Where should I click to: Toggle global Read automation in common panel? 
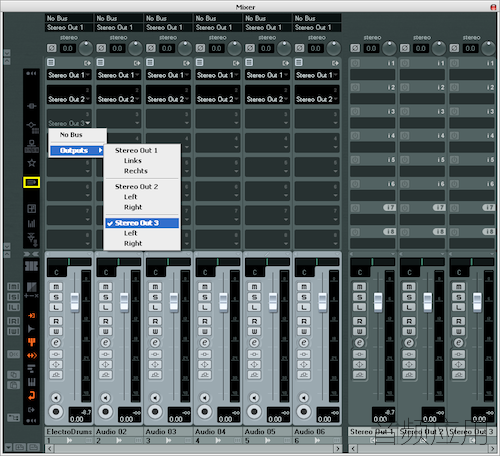(14, 321)
